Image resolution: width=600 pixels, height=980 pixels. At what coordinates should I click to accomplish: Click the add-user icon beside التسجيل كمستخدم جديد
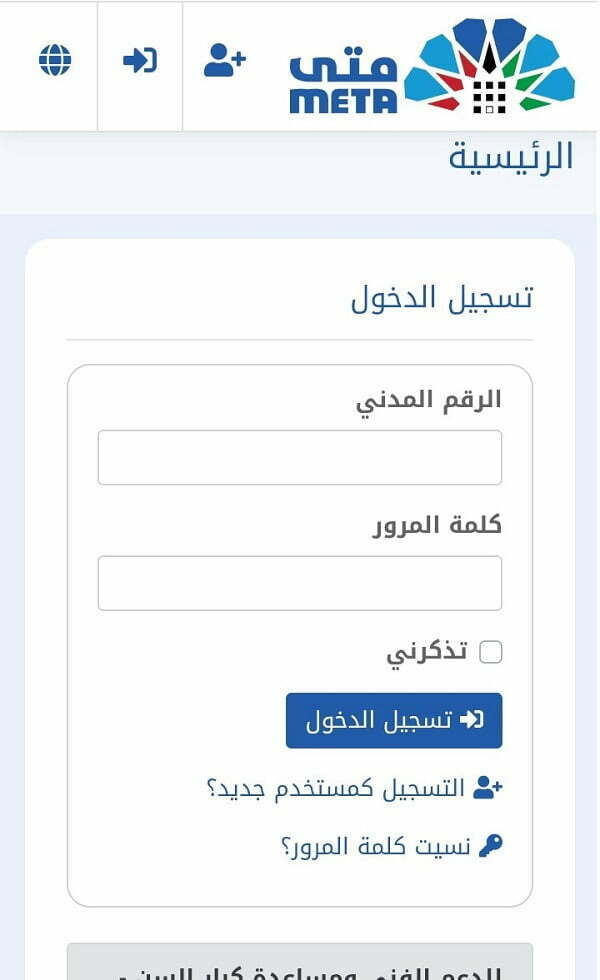[488, 788]
